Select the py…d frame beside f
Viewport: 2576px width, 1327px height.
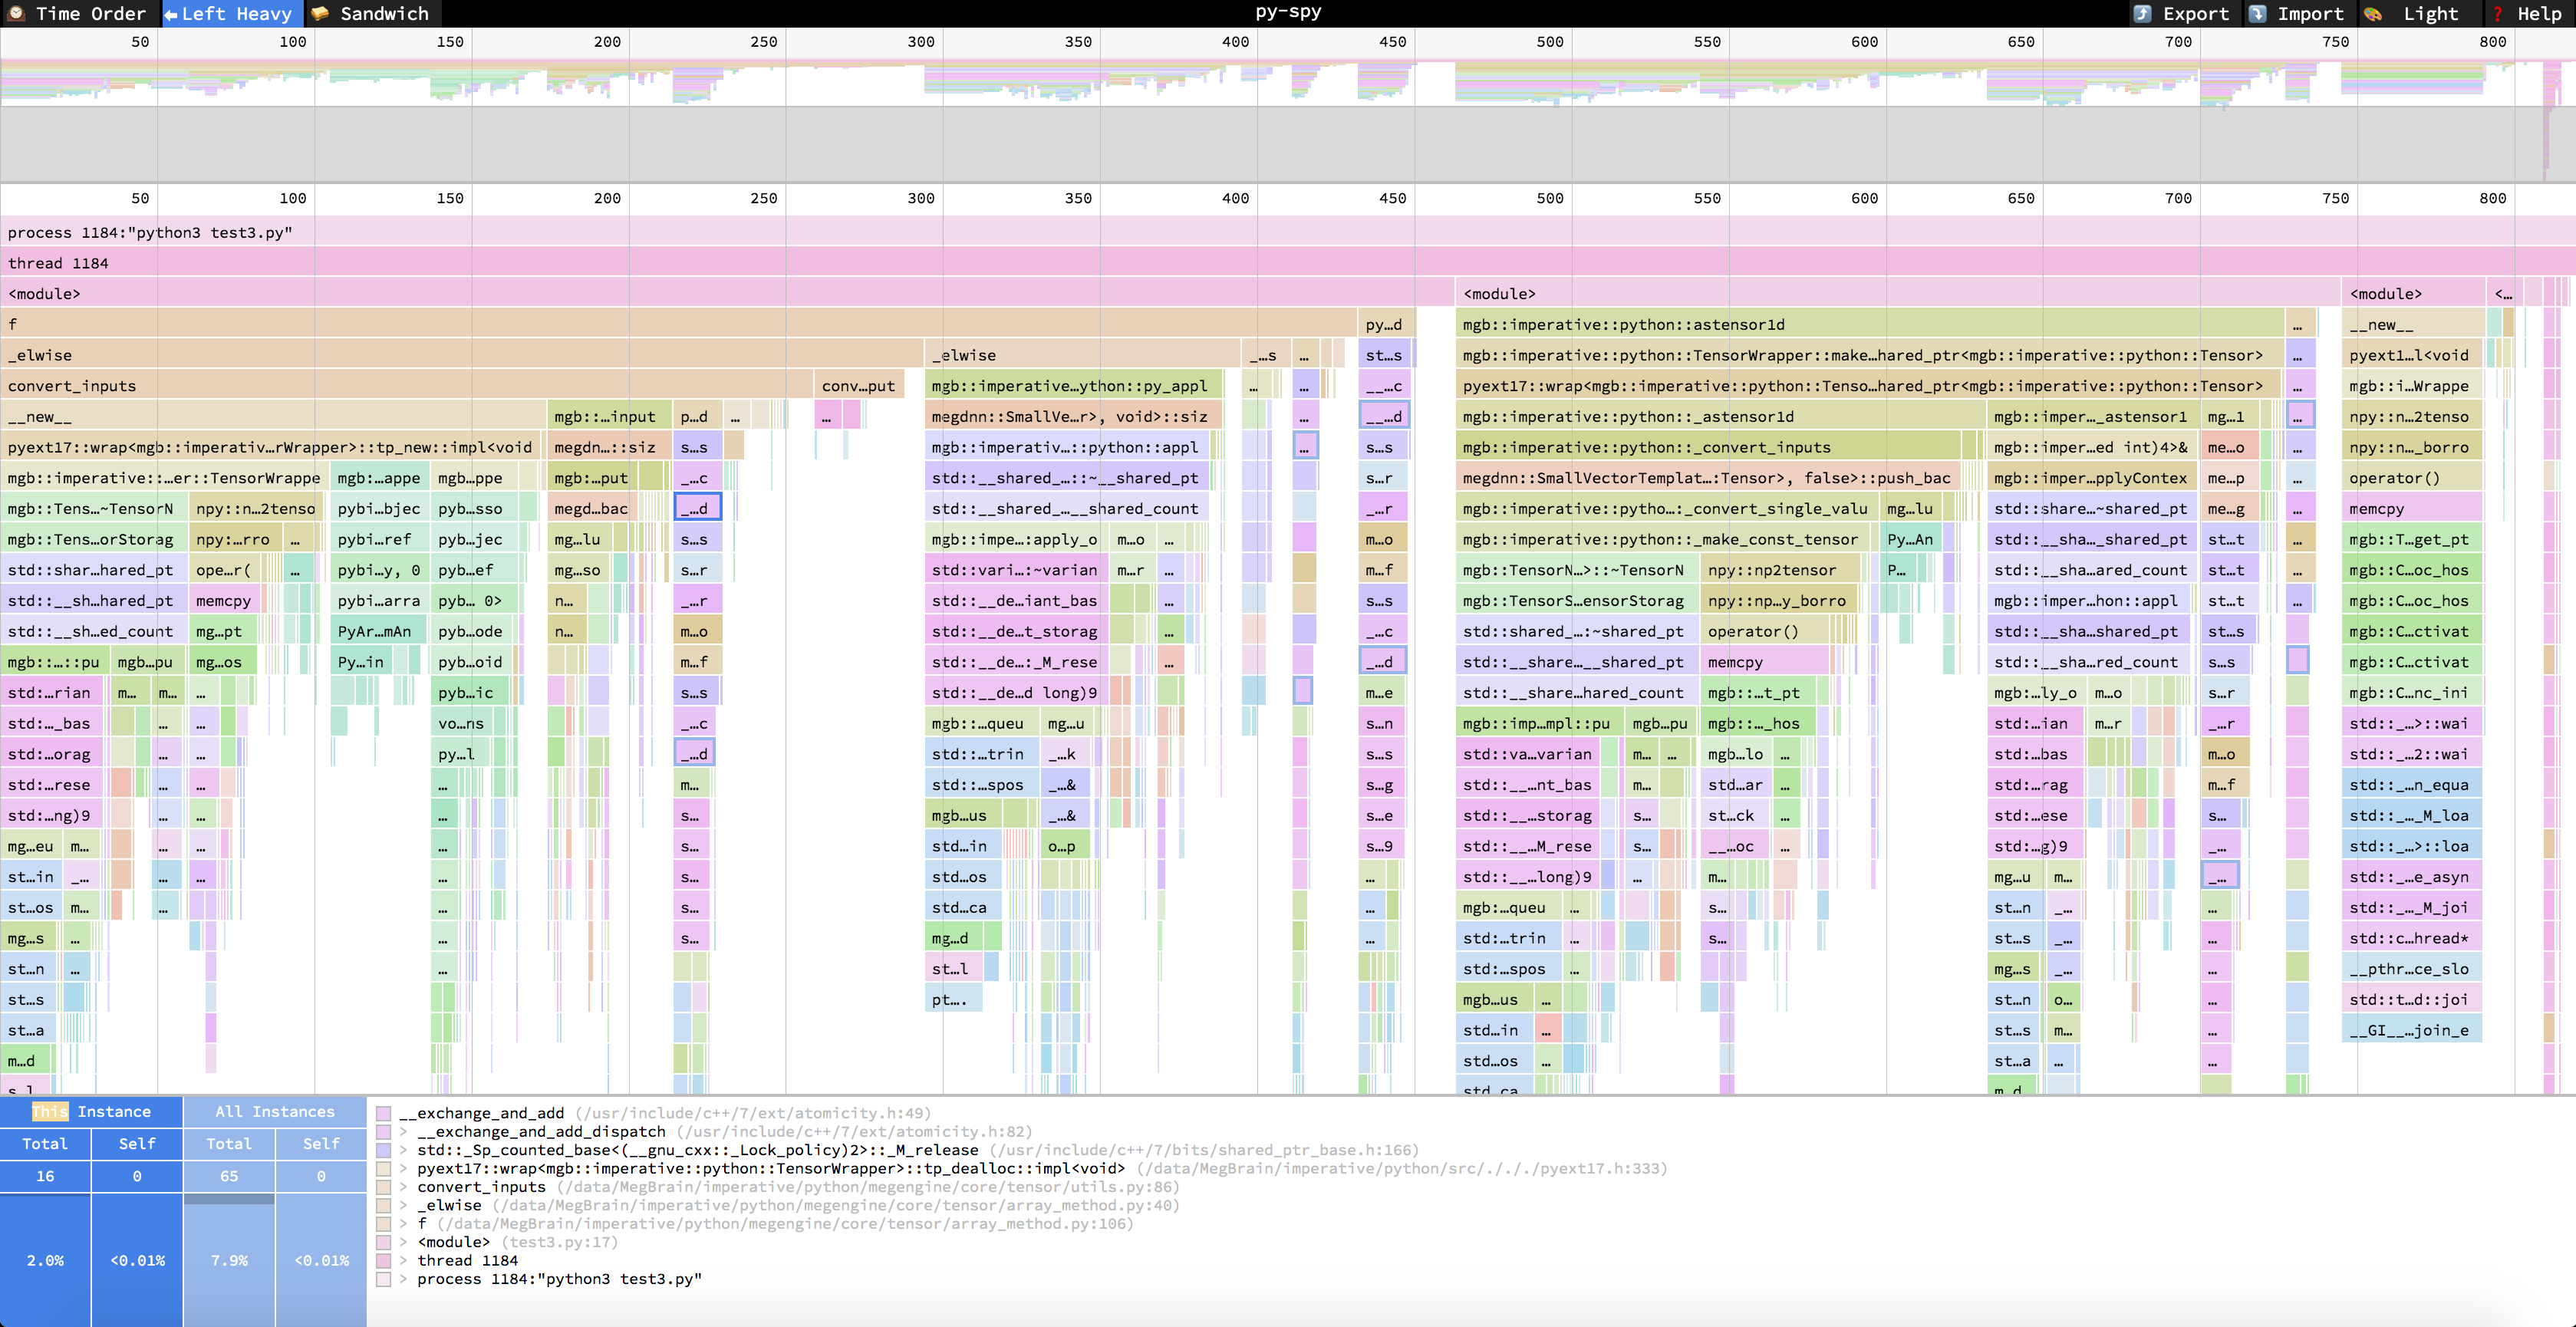tap(1386, 324)
